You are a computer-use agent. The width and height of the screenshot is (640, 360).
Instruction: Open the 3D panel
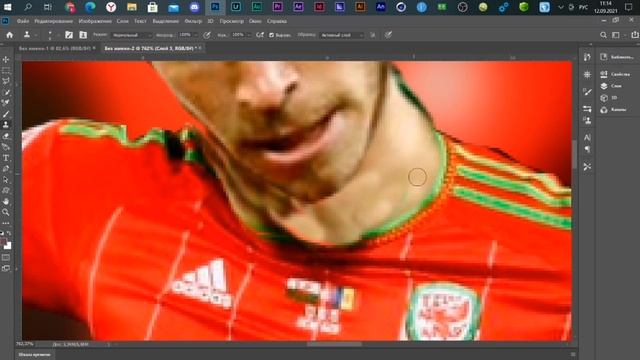tap(609, 98)
